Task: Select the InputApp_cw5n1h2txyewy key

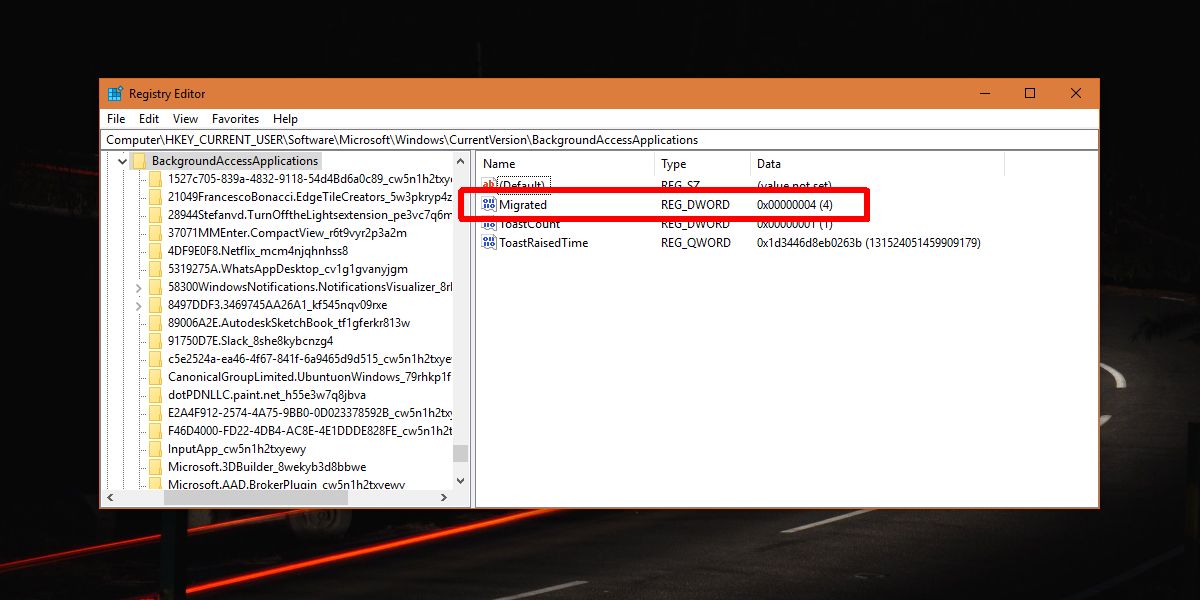Action: point(237,448)
